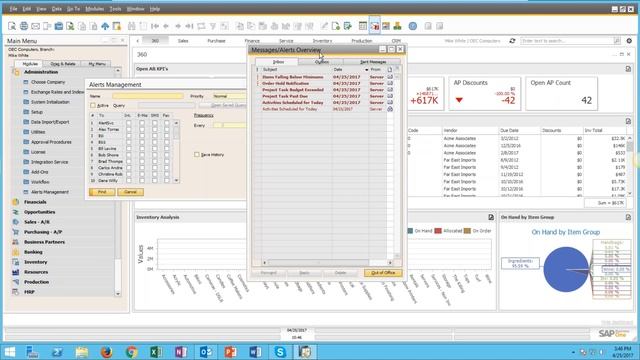Open Print Preview from the toolbar
Viewport: 640px width, 360px height.
tap(12, 26)
